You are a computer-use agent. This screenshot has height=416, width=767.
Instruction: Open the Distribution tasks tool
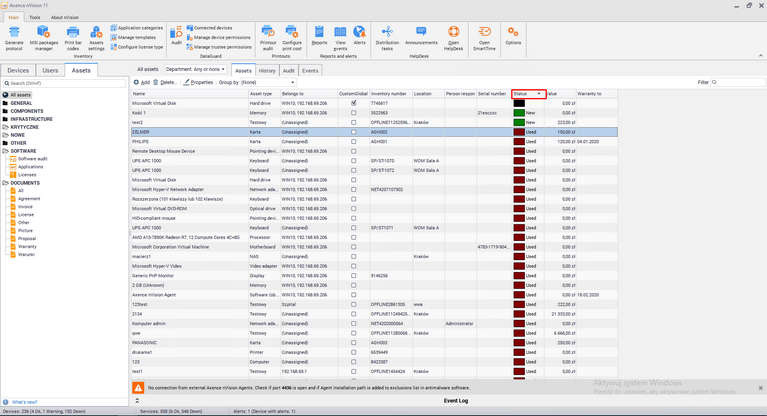(387, 33)
